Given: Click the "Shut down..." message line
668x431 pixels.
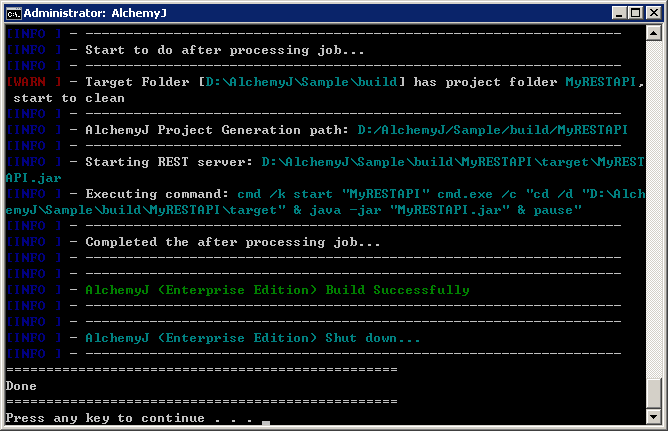Looking at the screenshot, I should point(253,338).
